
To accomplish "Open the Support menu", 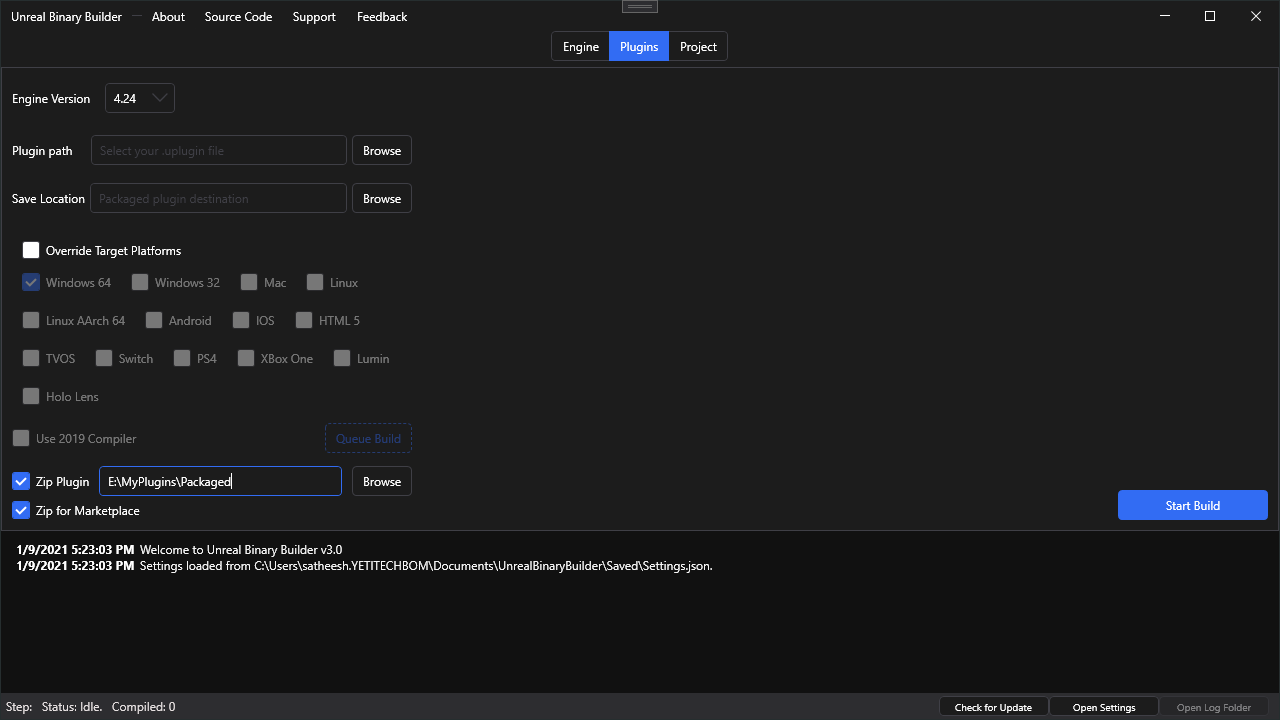I will [x=314, y=17].
